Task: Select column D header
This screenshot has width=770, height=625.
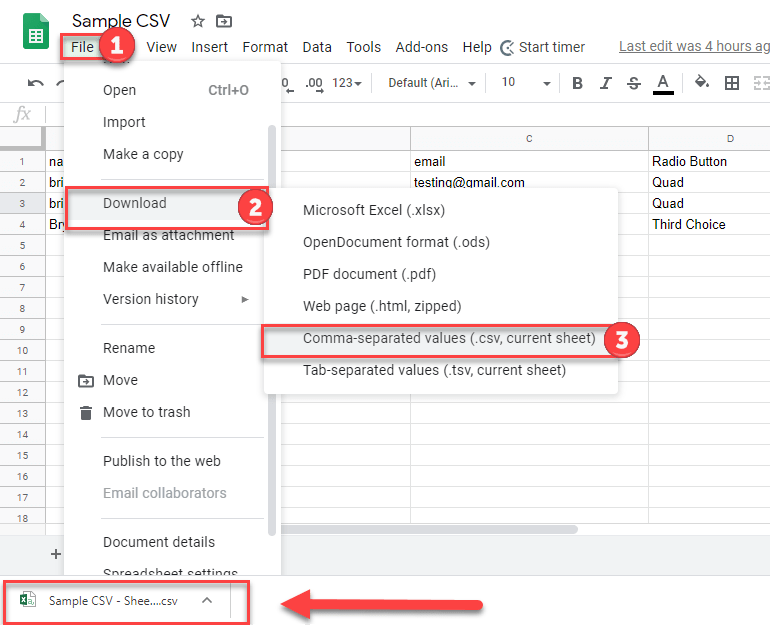Action: pos(709,138)
